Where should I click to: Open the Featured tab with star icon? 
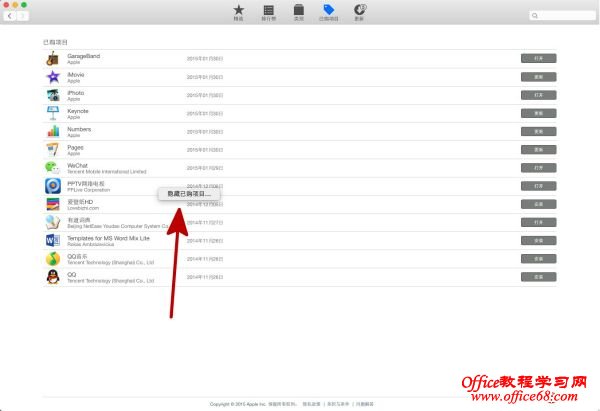[238, 13]
